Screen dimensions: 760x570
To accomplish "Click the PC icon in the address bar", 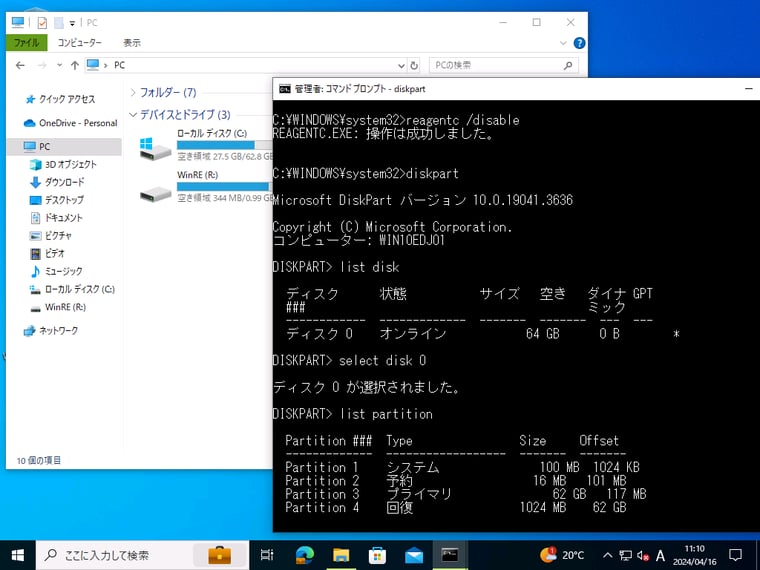I will coord(93,64).
